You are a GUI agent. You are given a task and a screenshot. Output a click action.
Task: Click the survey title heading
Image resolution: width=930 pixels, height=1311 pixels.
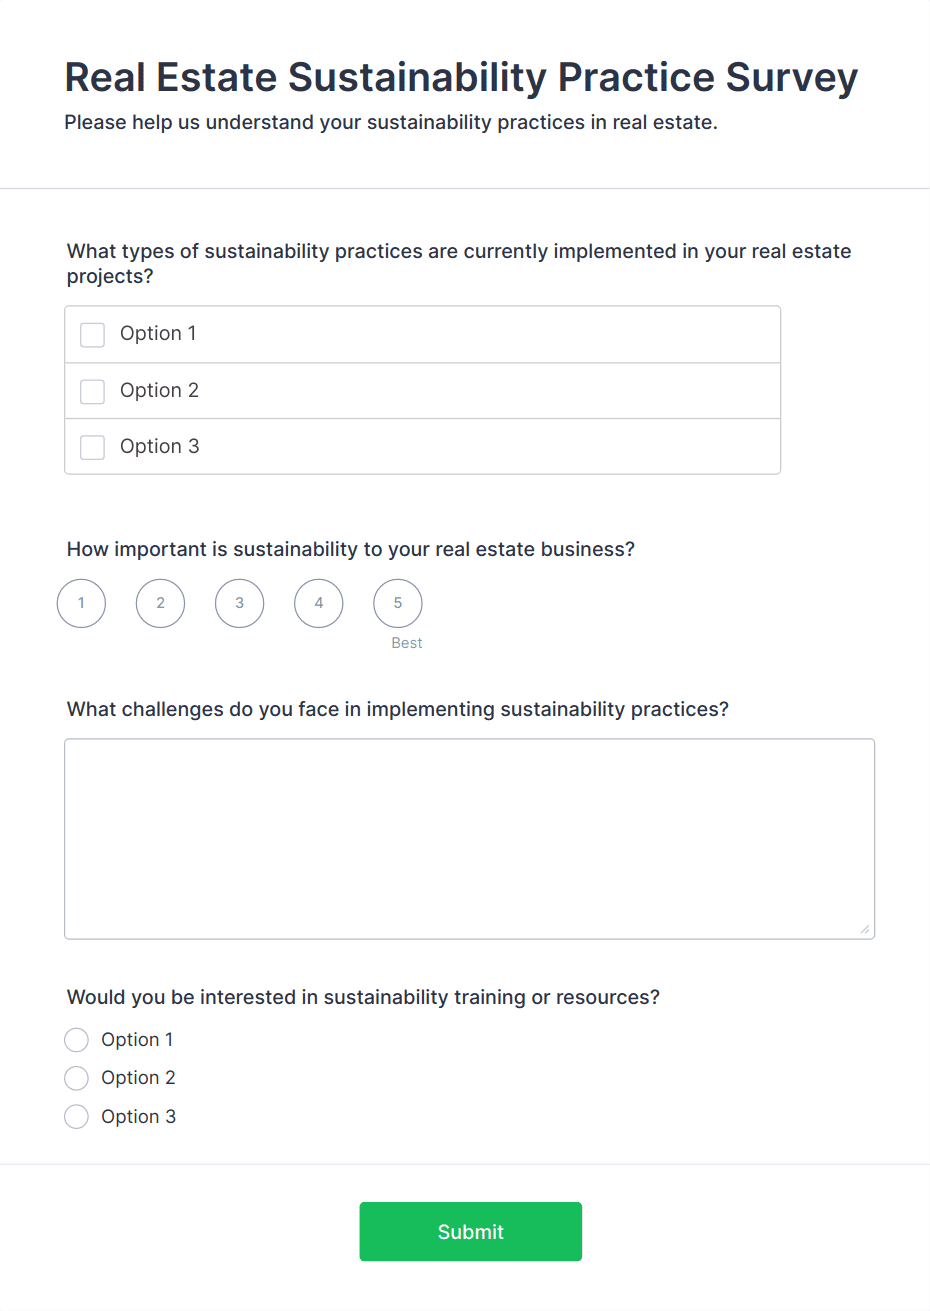[x=461, y=78]
